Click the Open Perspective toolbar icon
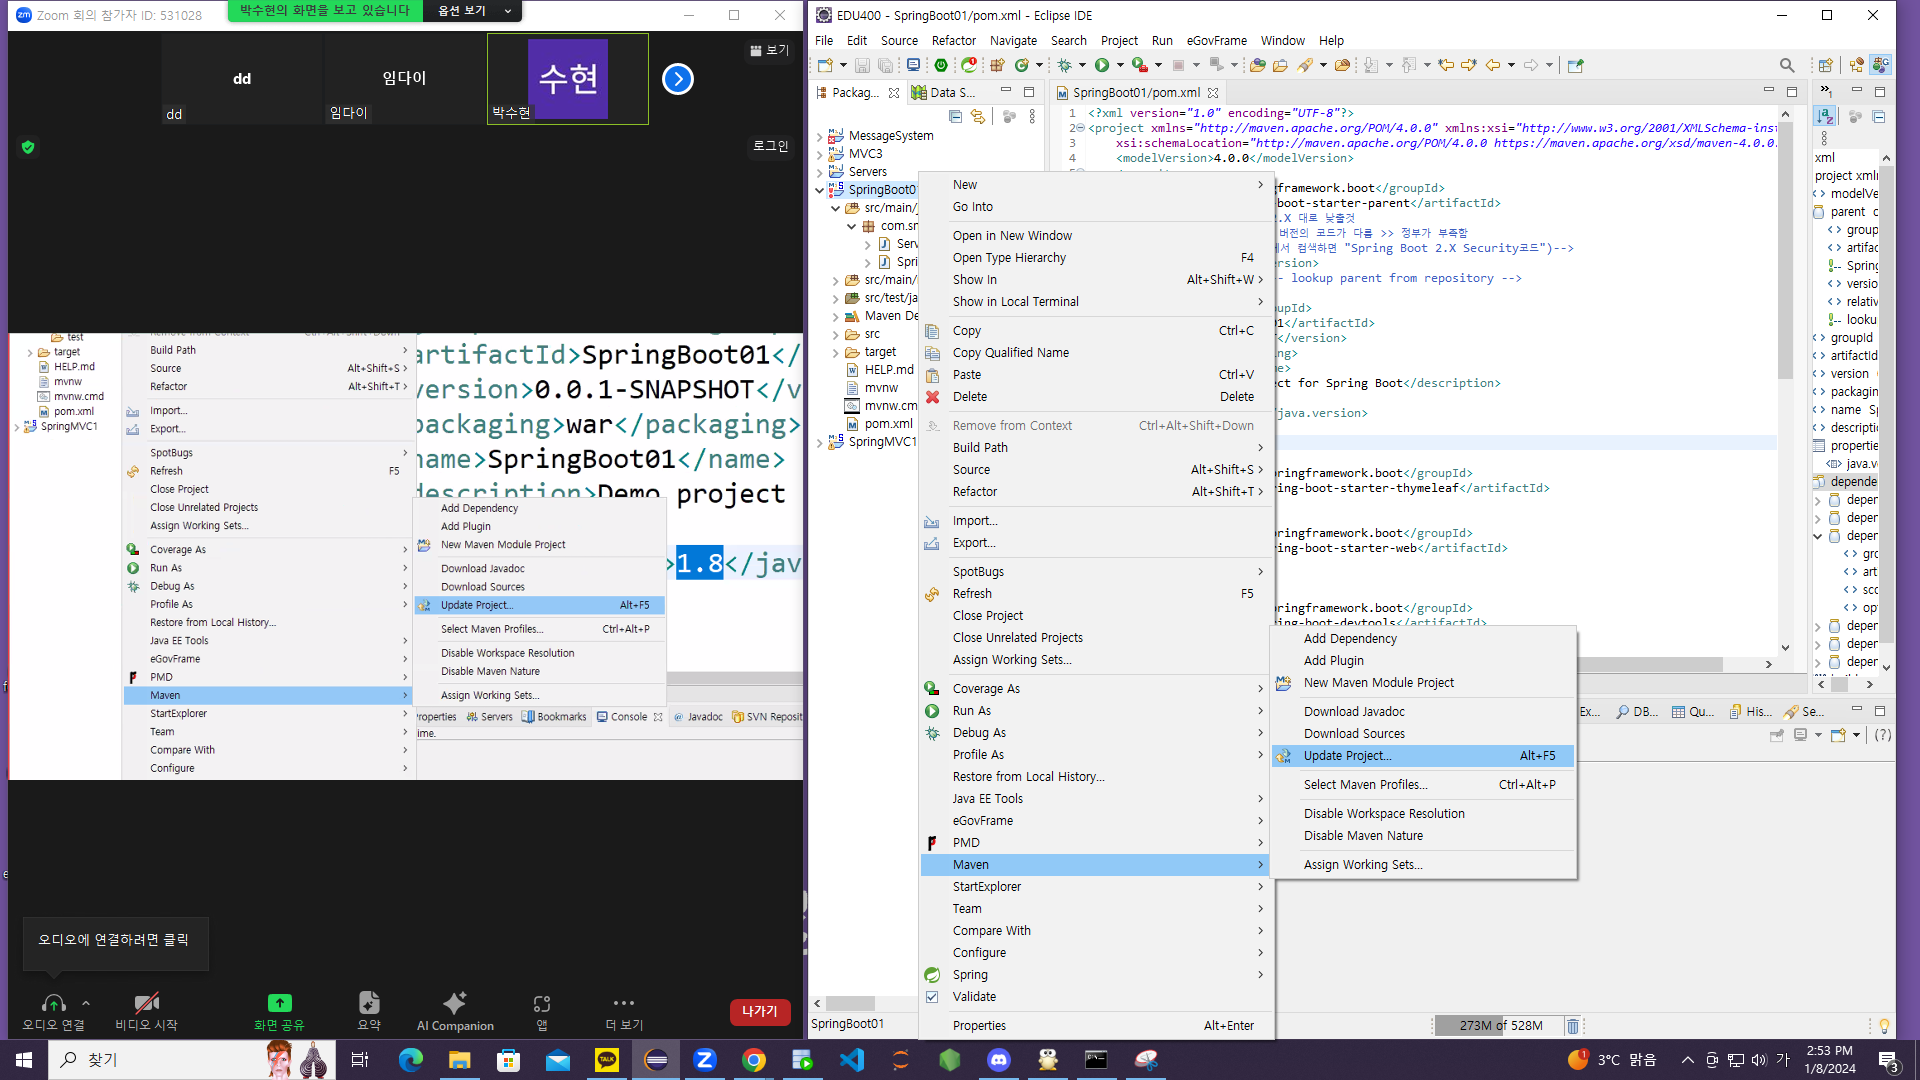1920x1080 pixels. (1825, 65)
